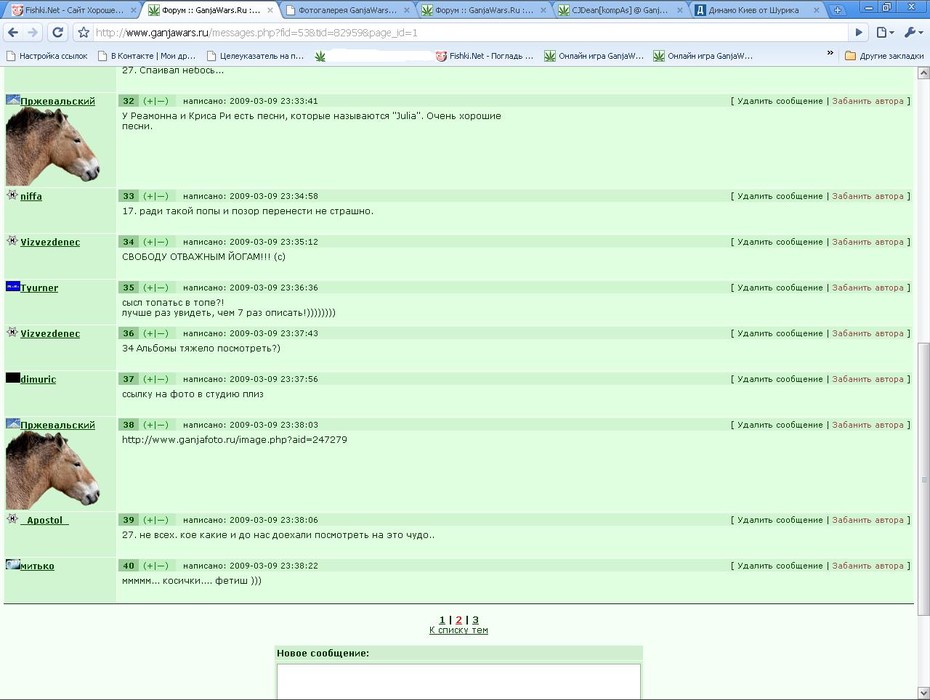930x700 pixels.
Task: Open _Apostol_'s profile
Action: click(x=44, y=520)
